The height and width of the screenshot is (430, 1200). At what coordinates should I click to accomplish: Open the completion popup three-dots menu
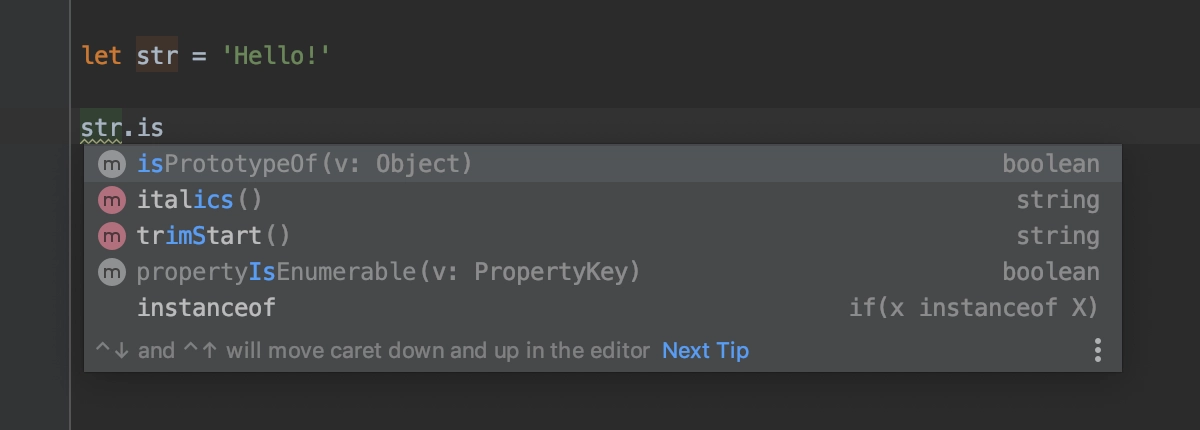tap(1097, 350)
